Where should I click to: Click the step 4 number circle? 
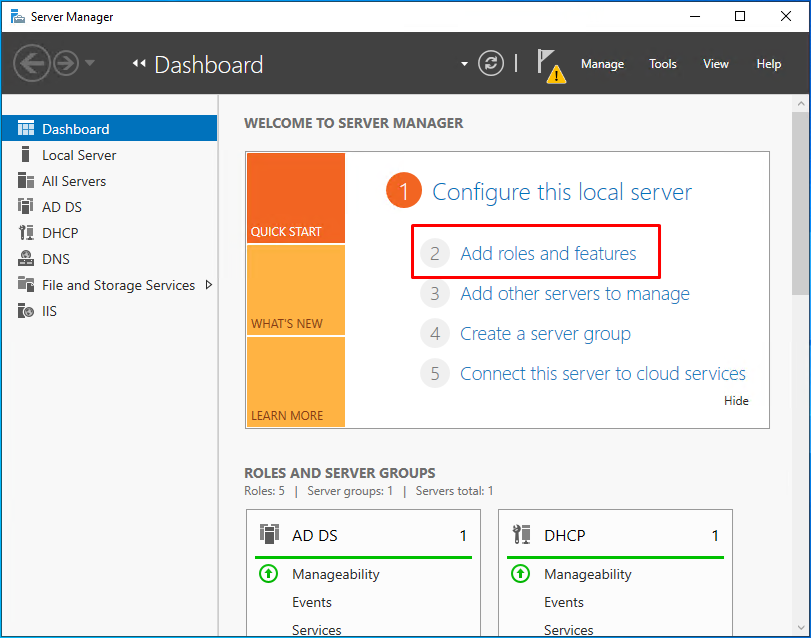(x=435, y=333)
